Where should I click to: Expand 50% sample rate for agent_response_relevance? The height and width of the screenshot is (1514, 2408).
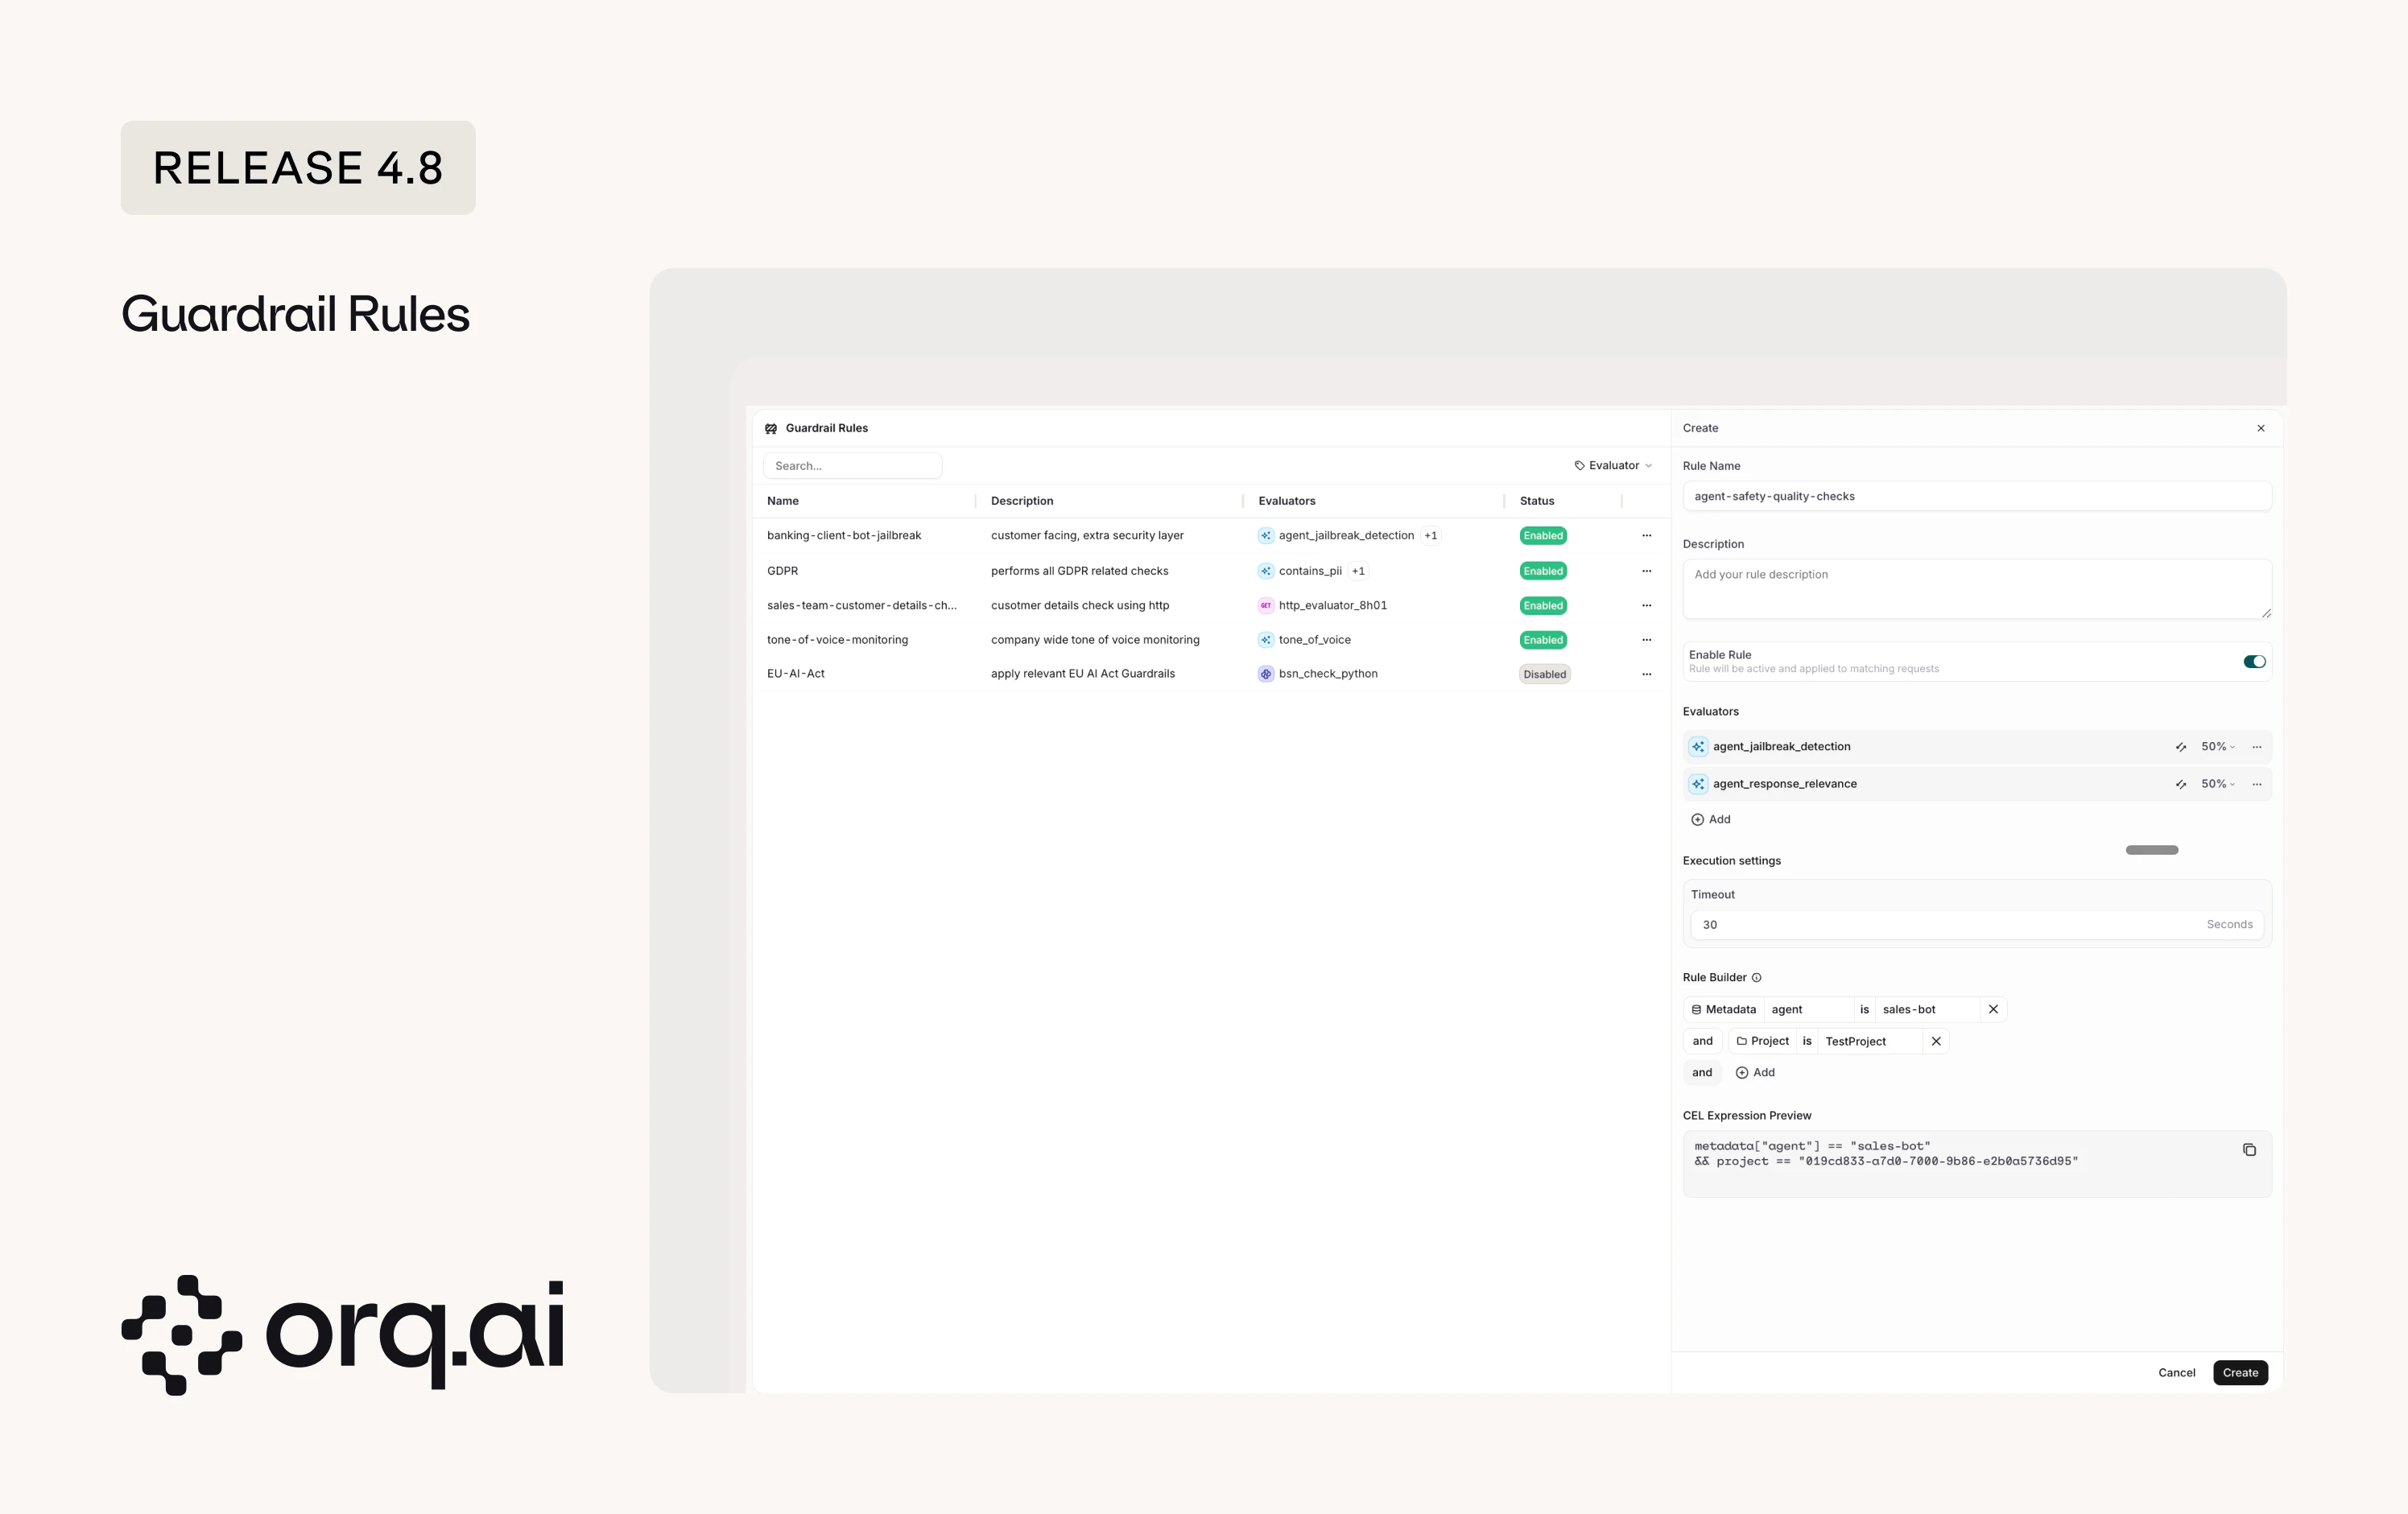click(2217, 785)
